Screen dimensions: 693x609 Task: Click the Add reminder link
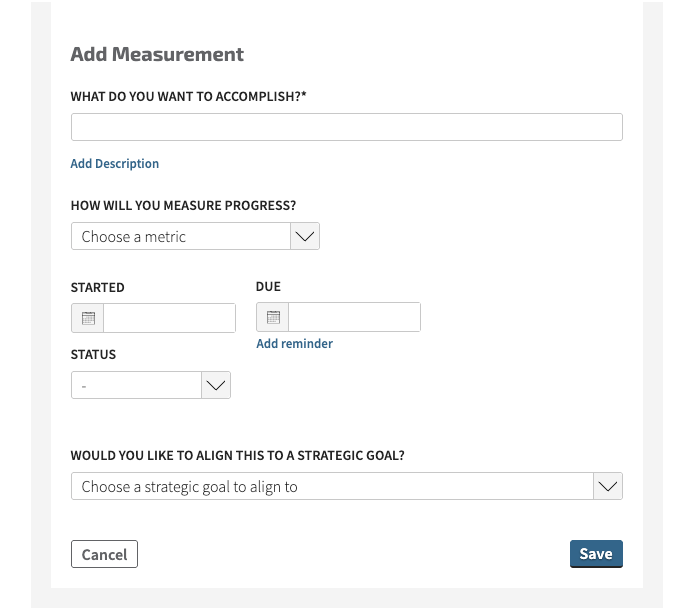[x=295, y=343]
